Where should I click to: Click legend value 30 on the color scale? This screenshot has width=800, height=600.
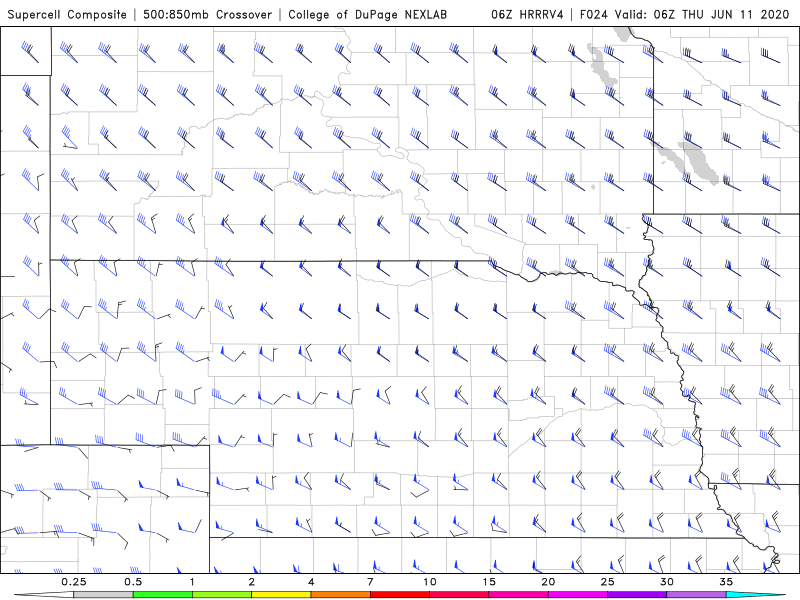666,582
